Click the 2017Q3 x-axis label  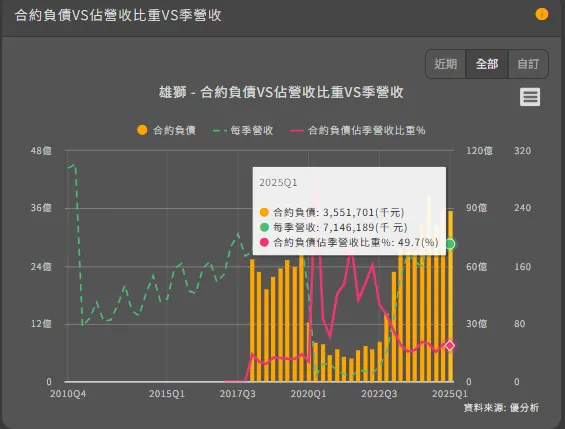(x=237, y=394)
